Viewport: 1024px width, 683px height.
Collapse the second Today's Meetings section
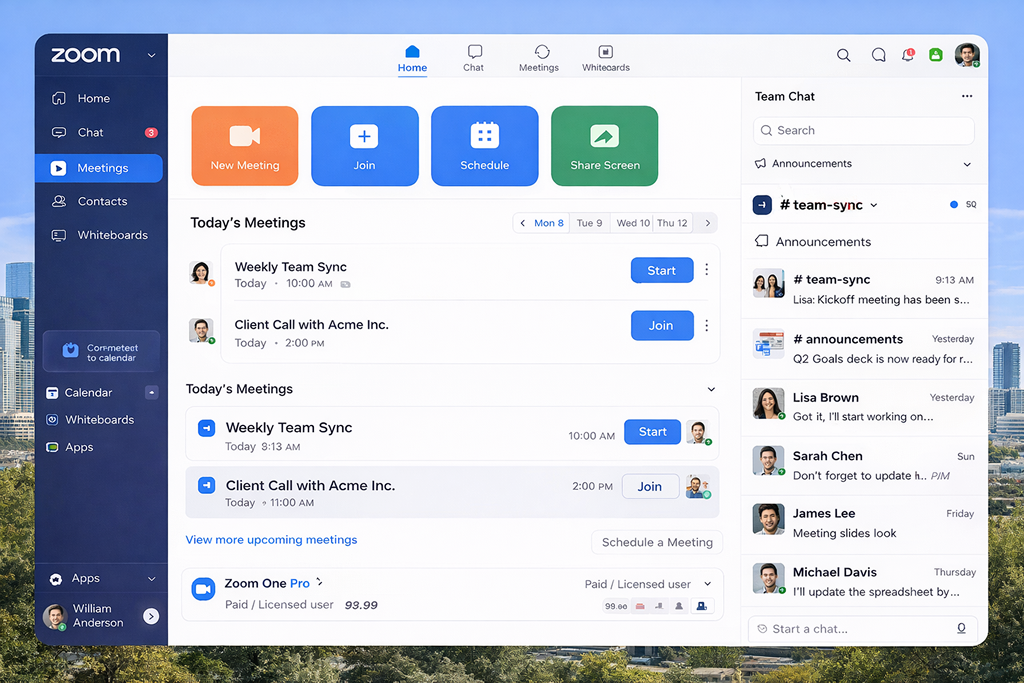point(711,389)
